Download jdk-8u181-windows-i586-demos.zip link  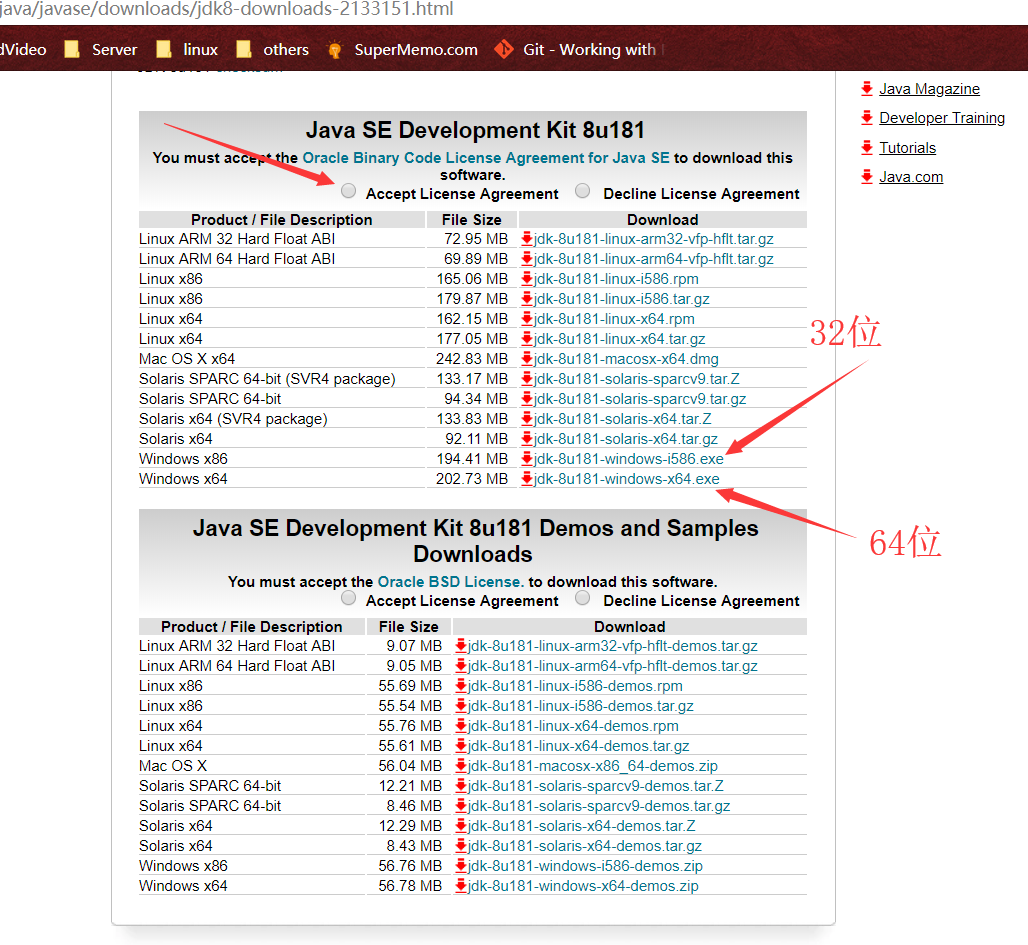tap(585, 866)
